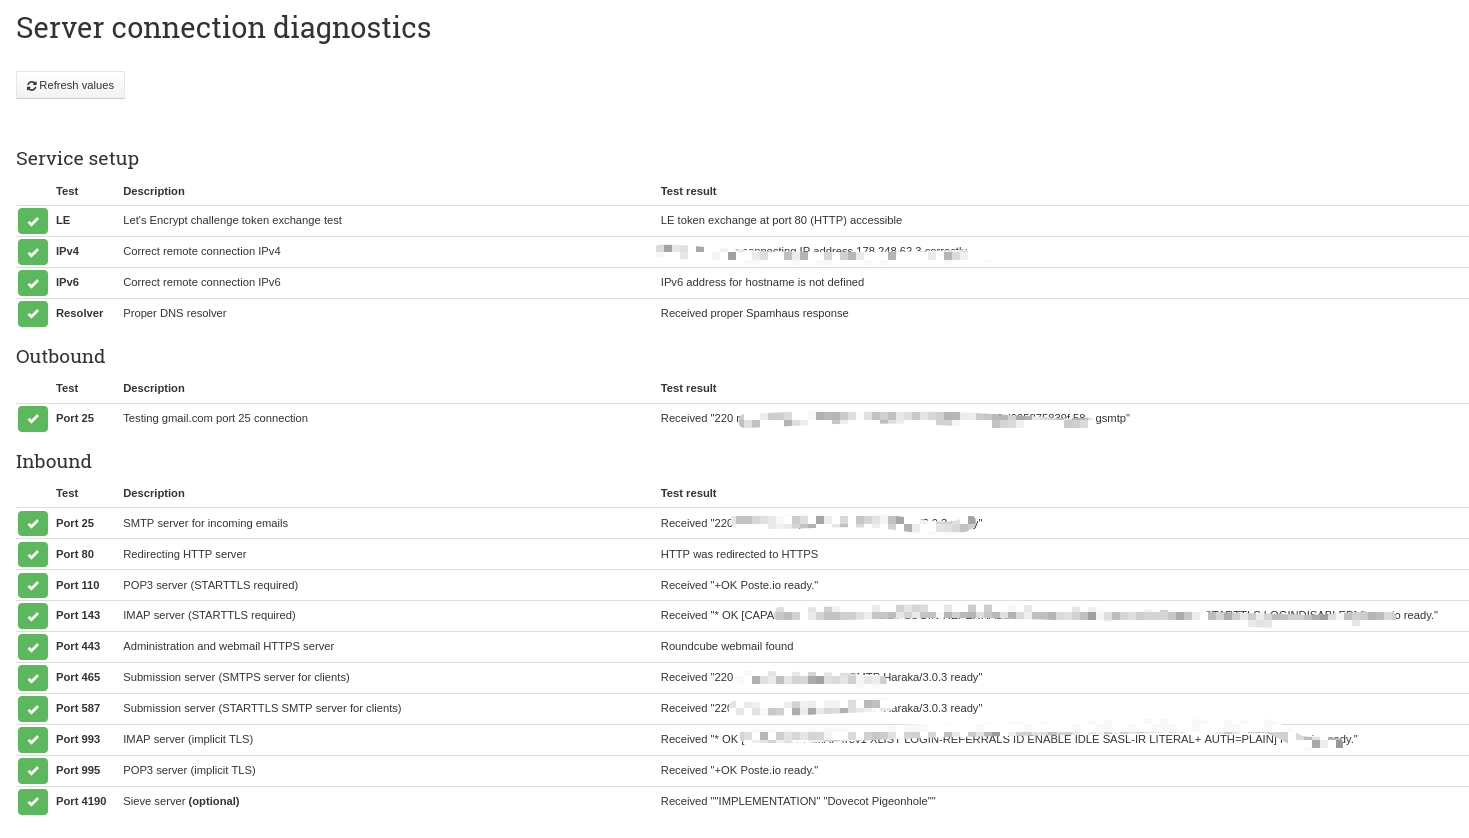Image resolution: width=1469 pixels, height=838 pixels.
Task: Click the green status icon for IPv4 row
Action: 33,252
